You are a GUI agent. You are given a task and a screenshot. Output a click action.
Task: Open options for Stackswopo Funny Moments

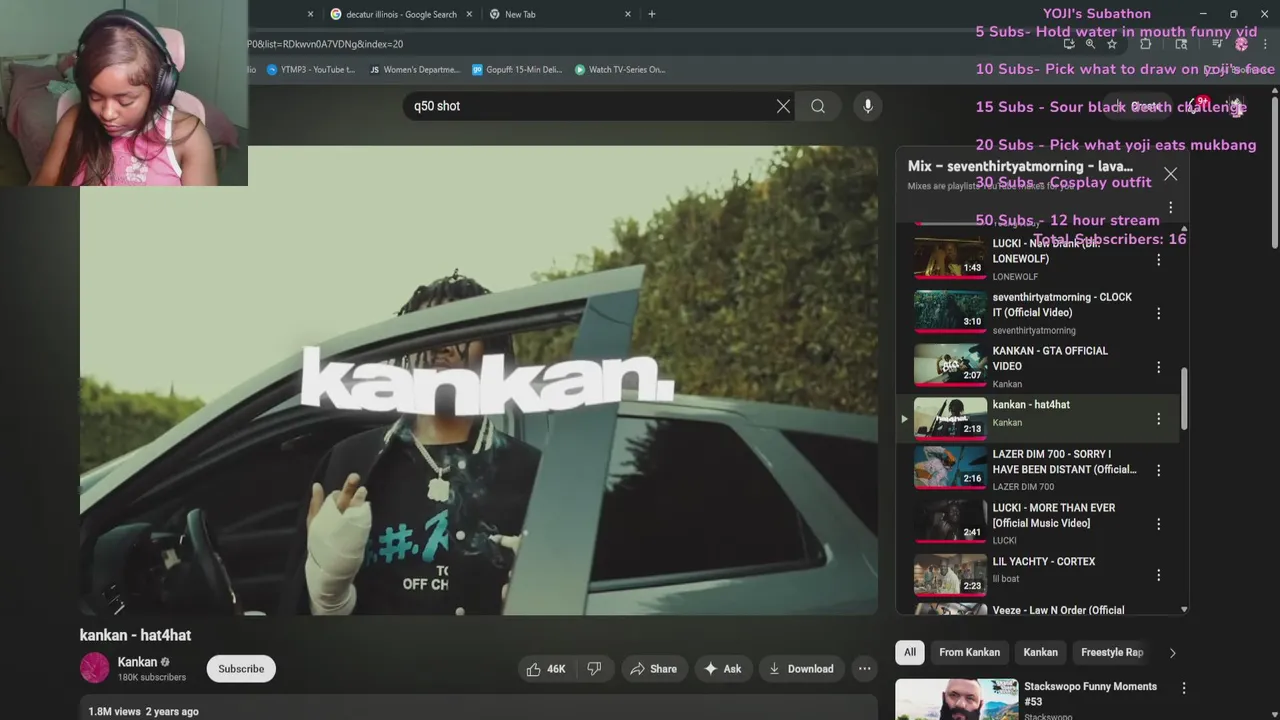[1184, 688]
